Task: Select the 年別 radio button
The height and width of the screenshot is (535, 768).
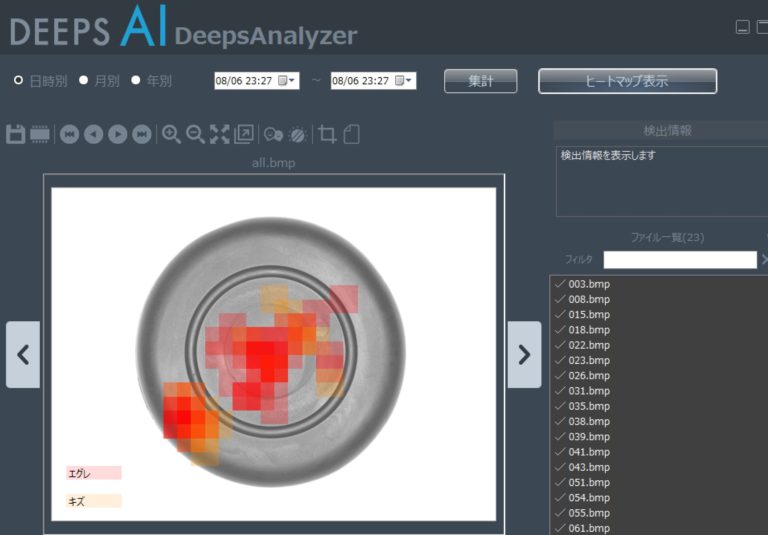Action: (136, 80)
